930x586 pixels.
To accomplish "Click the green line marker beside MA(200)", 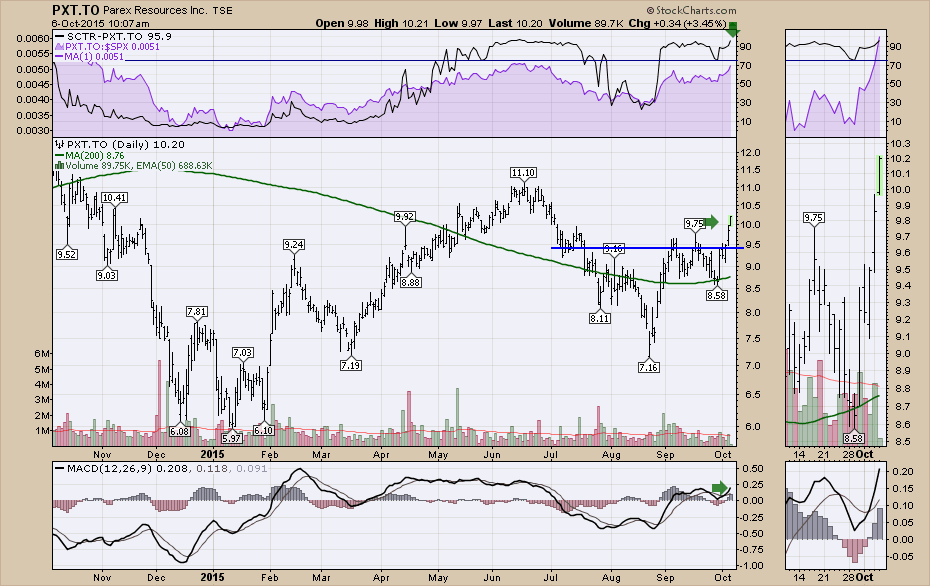I will pos(59,155).
